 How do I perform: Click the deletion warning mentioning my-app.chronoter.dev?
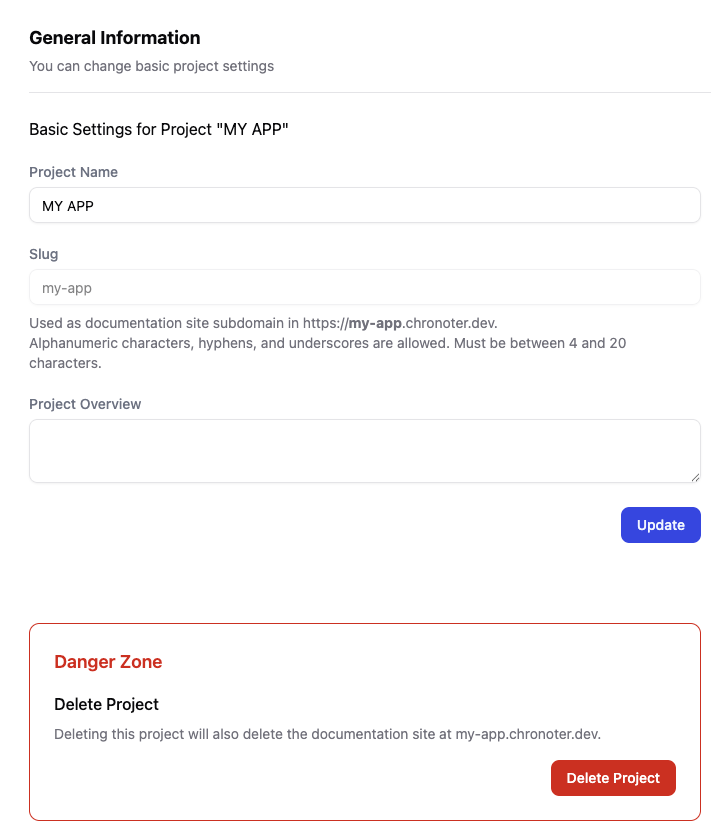pyautogui.click(x=327, y=734)
